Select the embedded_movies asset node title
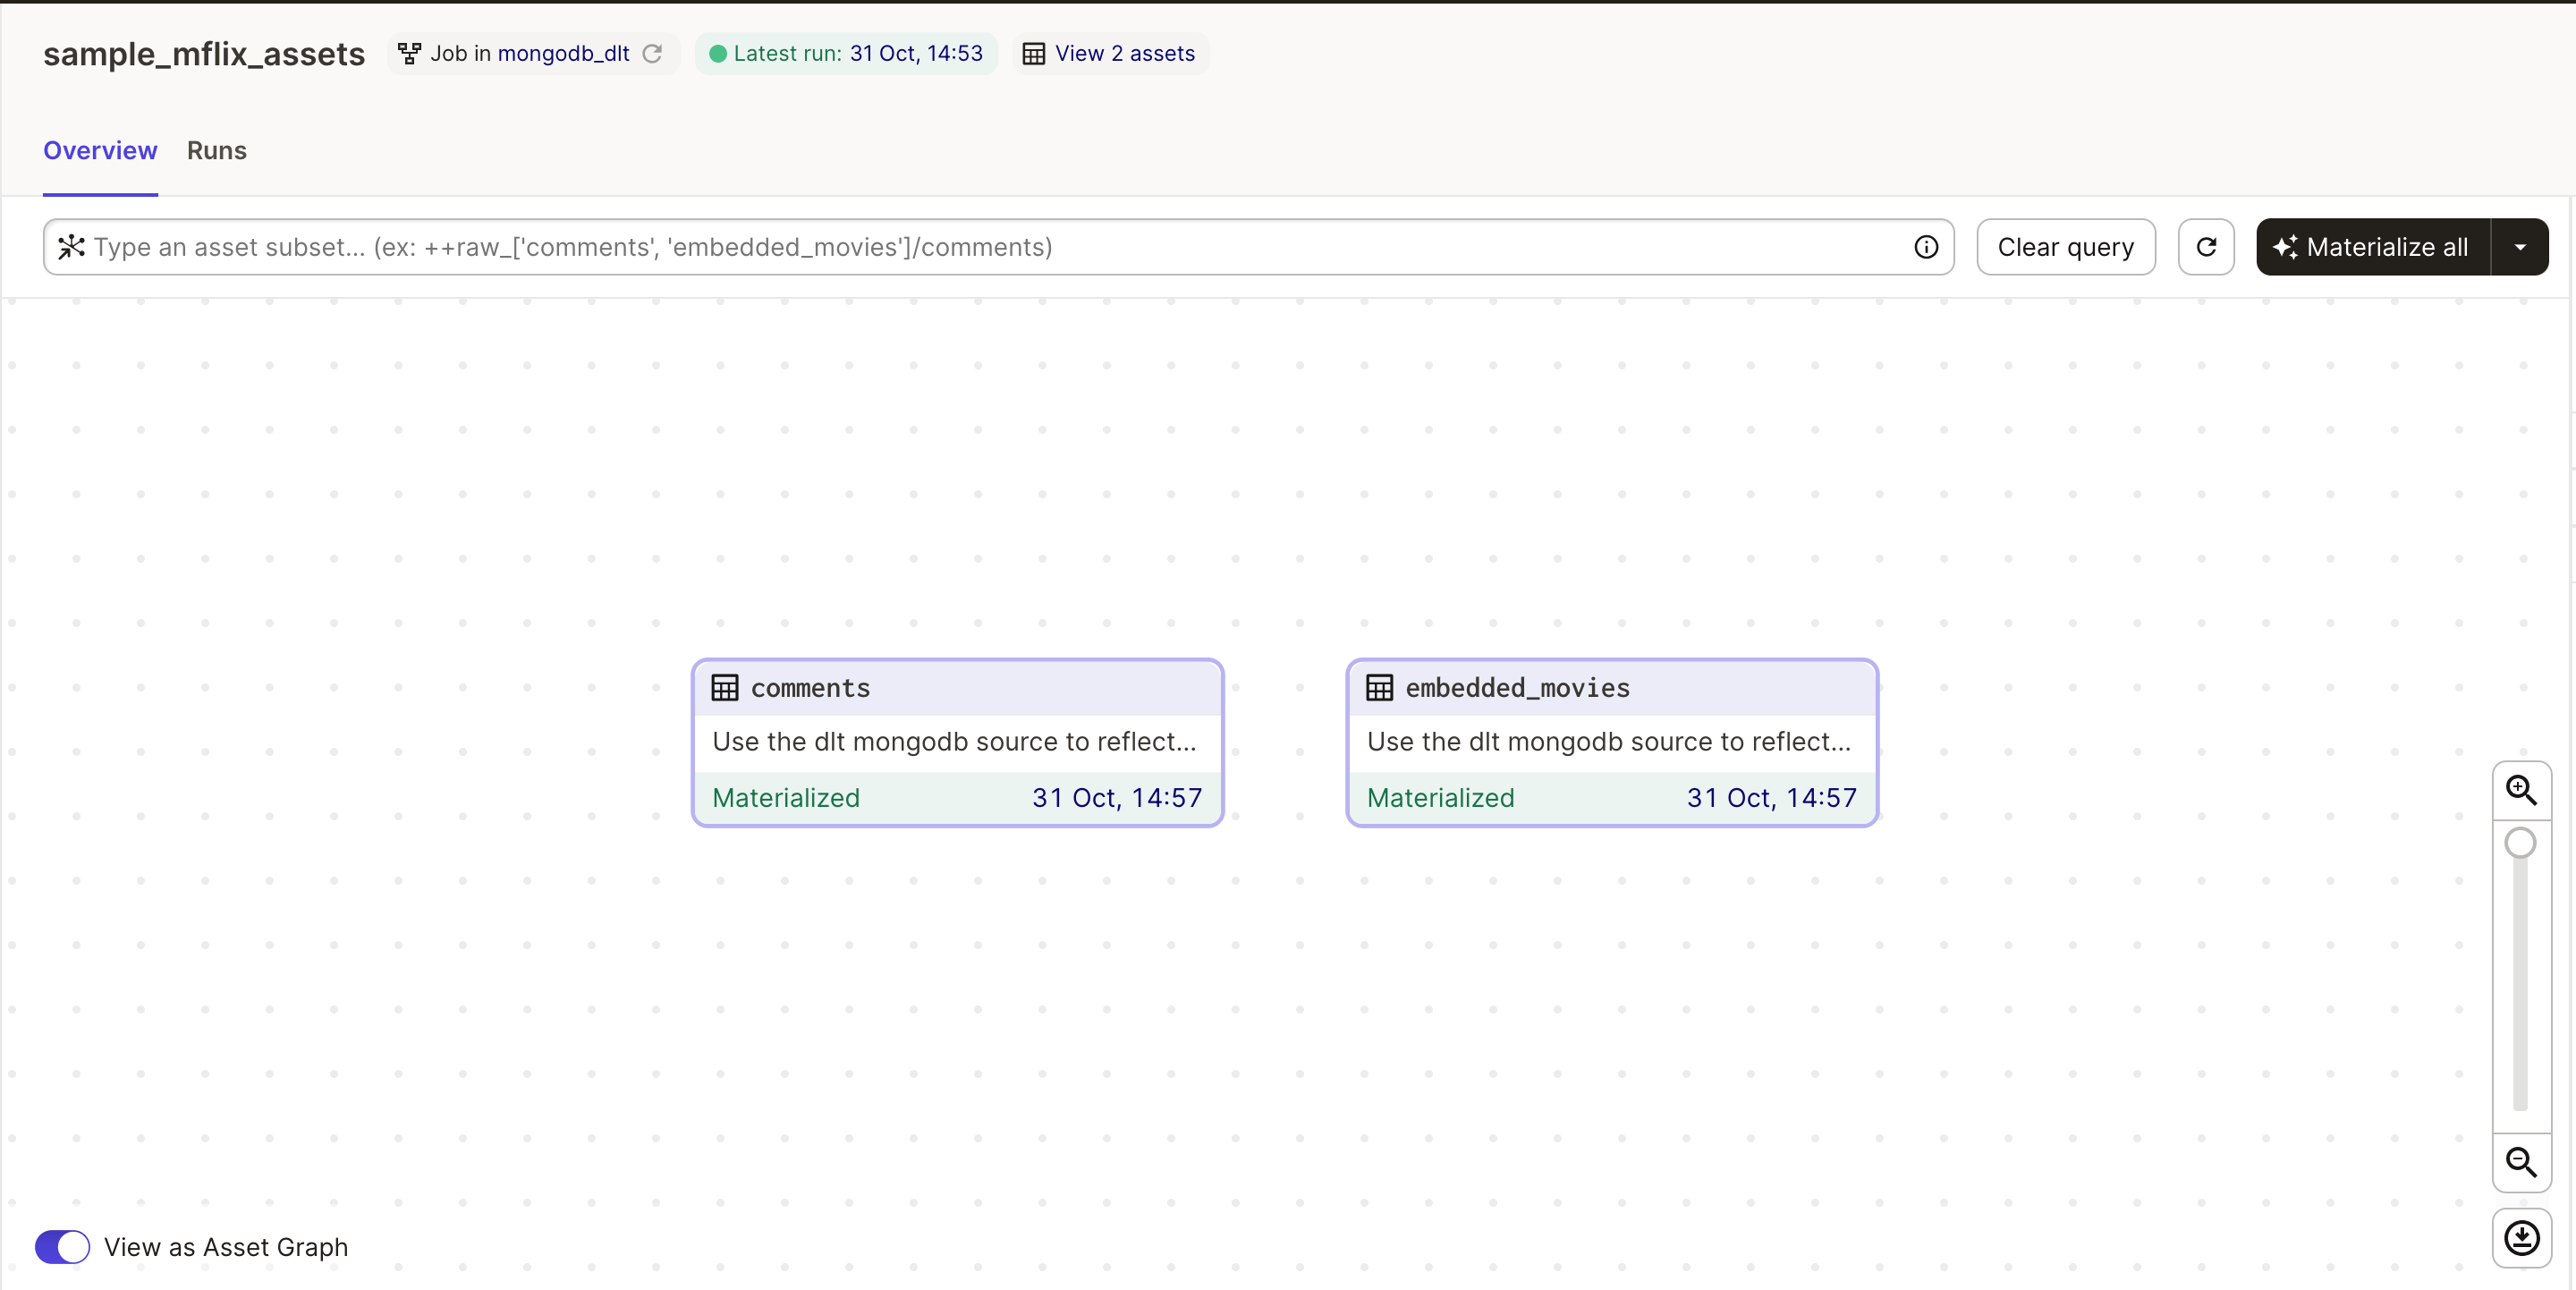Viewport: 2576px width, 1290px height. pyautogui.click(x=1517, y=688)
